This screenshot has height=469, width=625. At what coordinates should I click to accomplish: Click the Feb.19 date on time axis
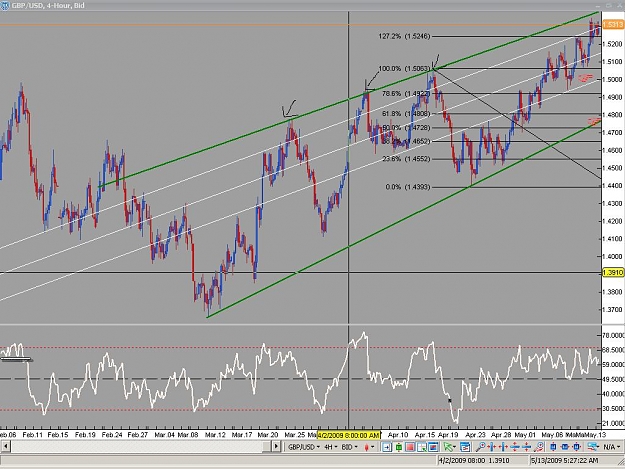click(85, 435)
